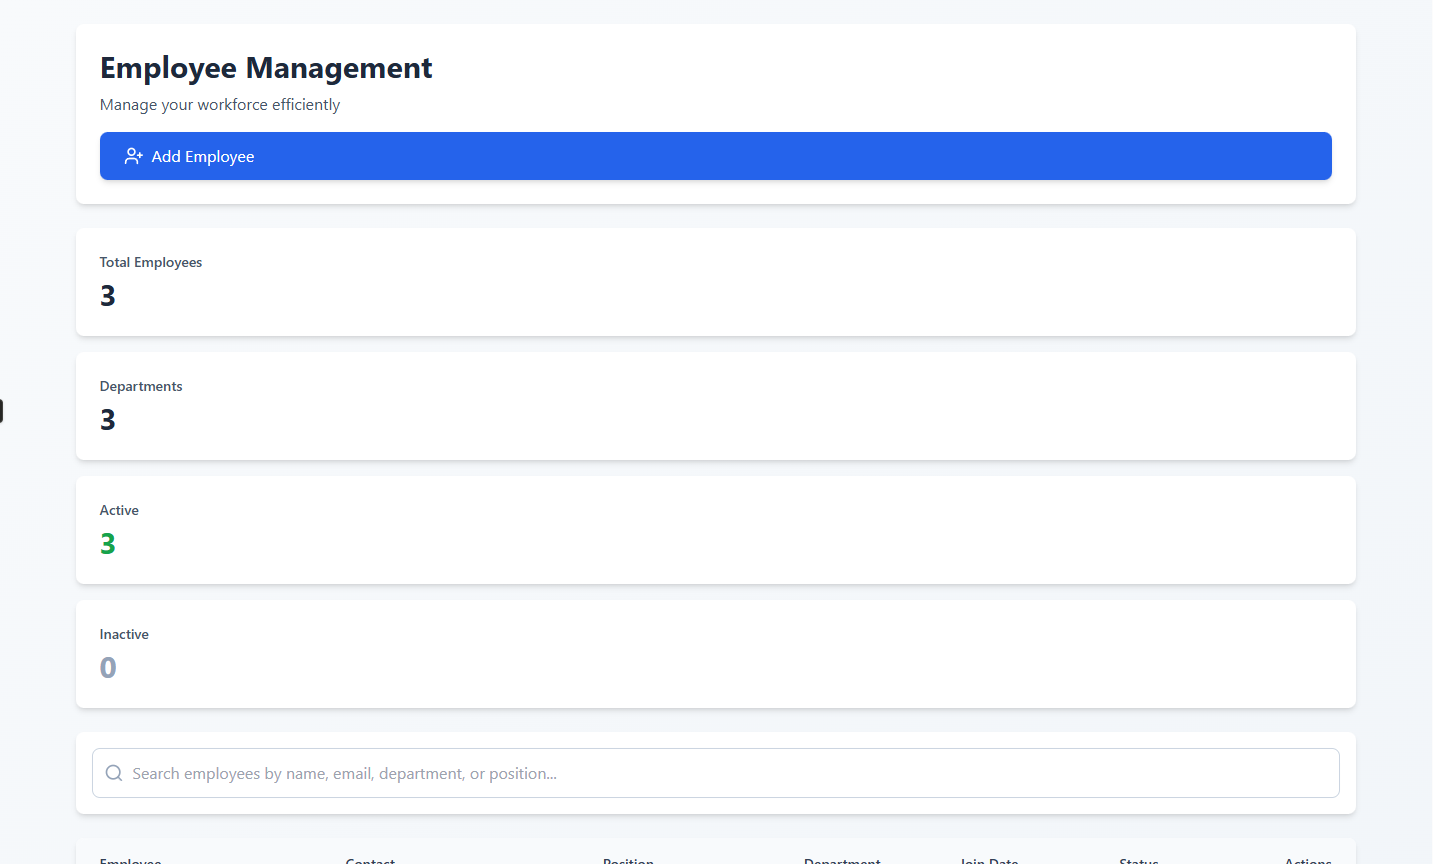
Task: Click the Department column header
Action: [842, 859]
